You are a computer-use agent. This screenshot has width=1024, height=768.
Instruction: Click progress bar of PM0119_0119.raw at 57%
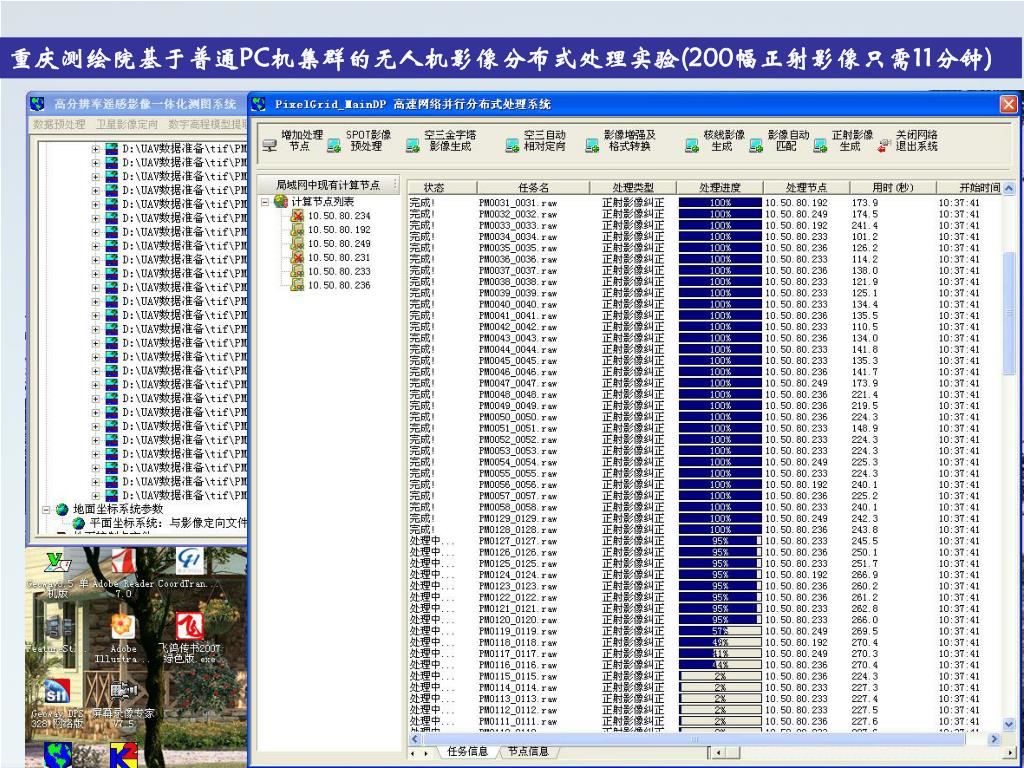(720, 632)
